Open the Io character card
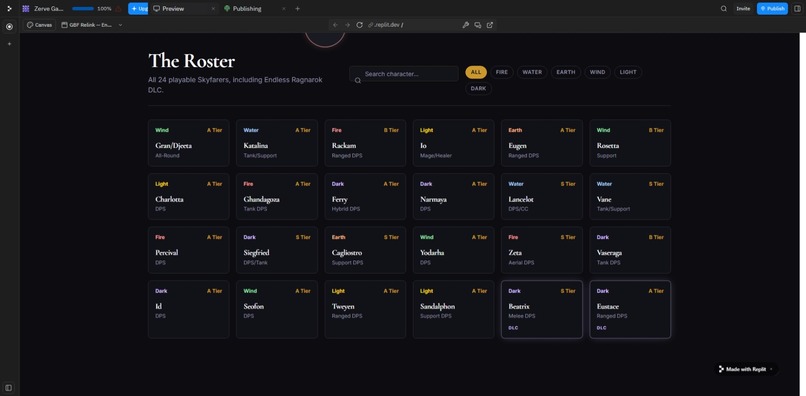 point(454,143)
